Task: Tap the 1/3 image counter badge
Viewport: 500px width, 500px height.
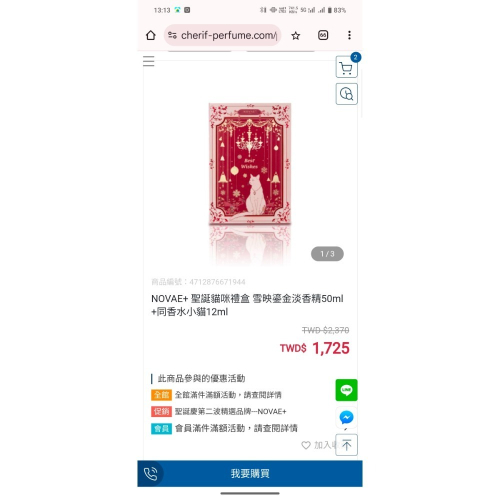Action: (x=327, y=254)
